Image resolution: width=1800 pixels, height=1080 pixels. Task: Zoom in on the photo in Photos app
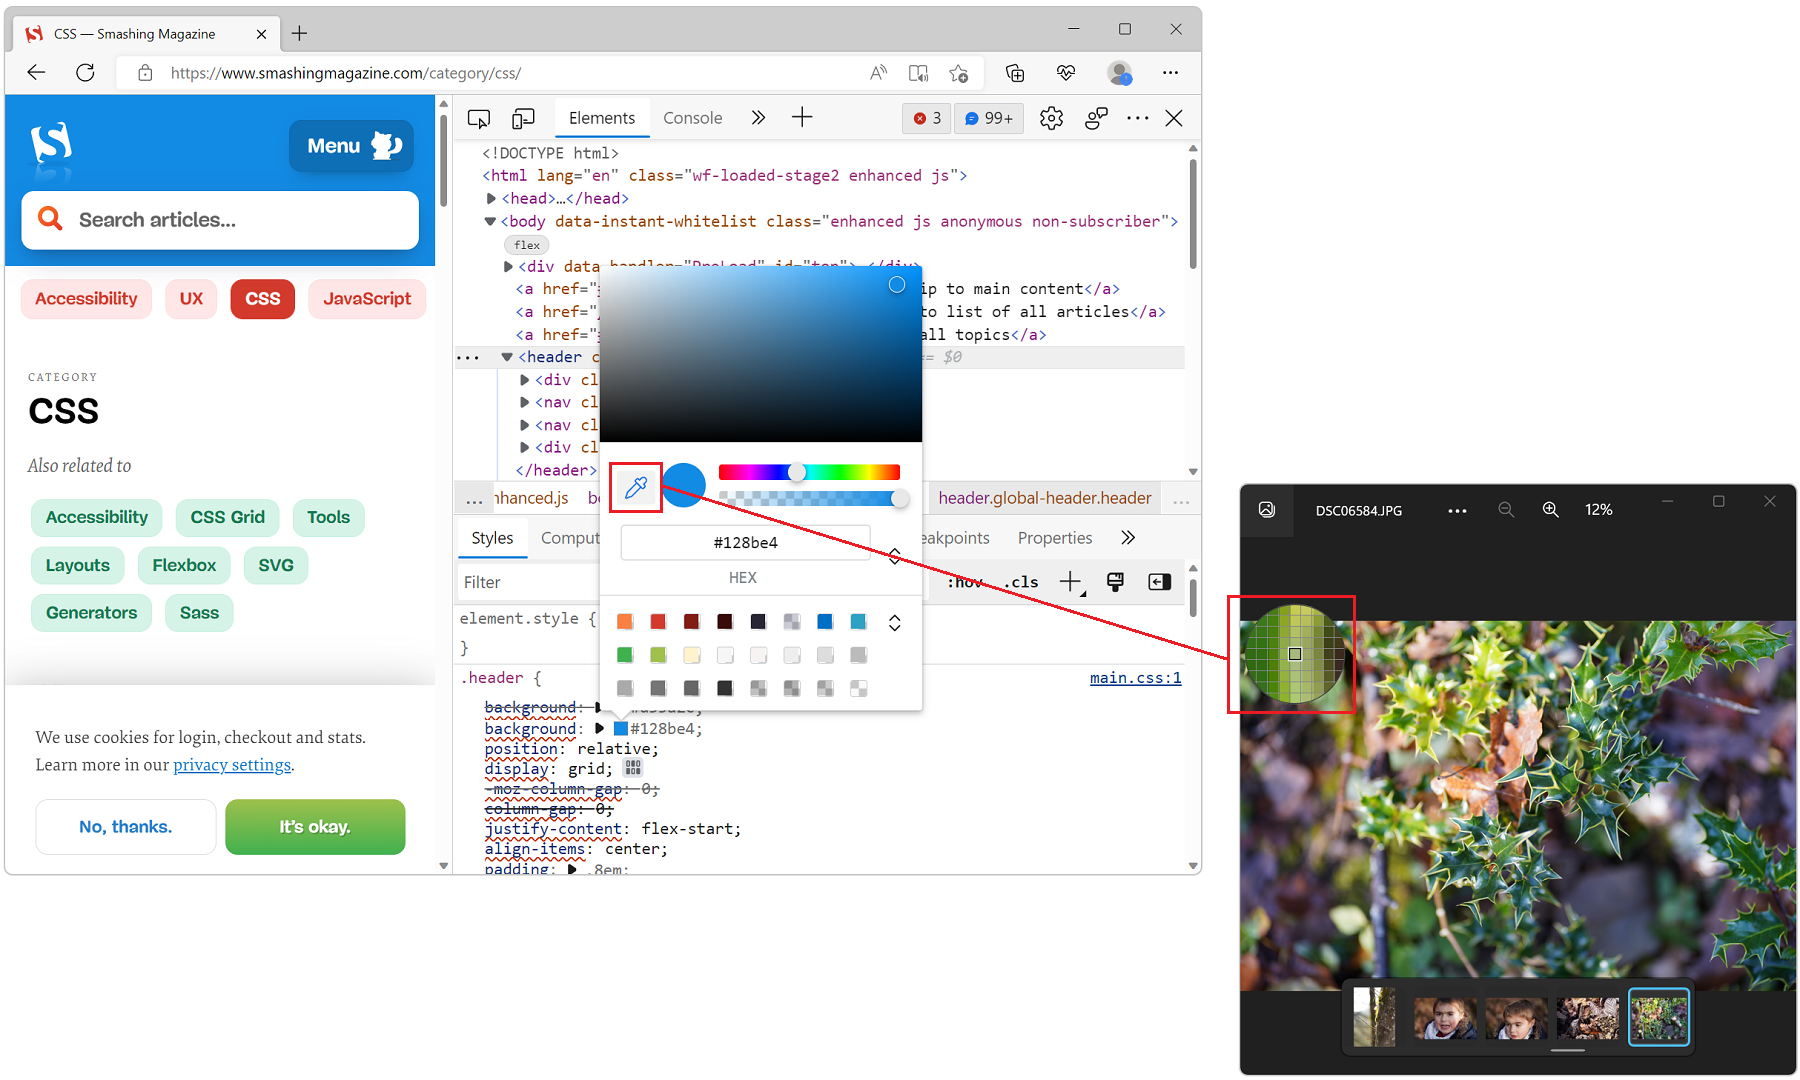pyautogui.click(x=1551, y=509)
